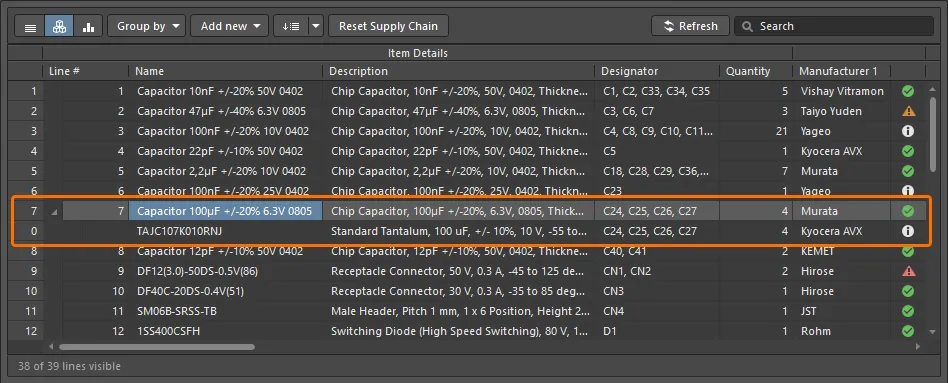Open dropdown arrow next to sort button
948x383 pixels.
[x=317, y=27]
